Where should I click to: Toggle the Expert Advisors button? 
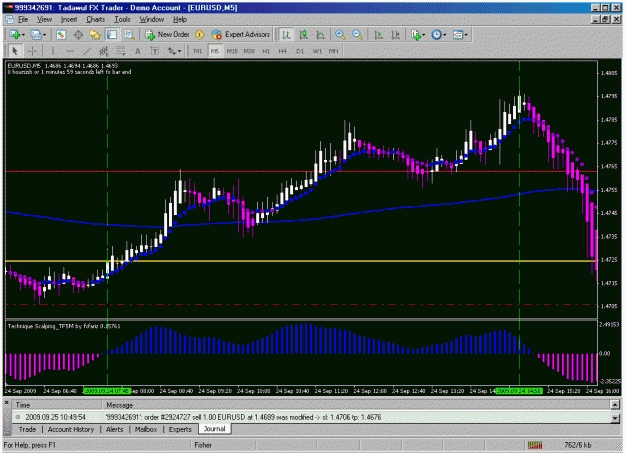click(x=241, y=35)
